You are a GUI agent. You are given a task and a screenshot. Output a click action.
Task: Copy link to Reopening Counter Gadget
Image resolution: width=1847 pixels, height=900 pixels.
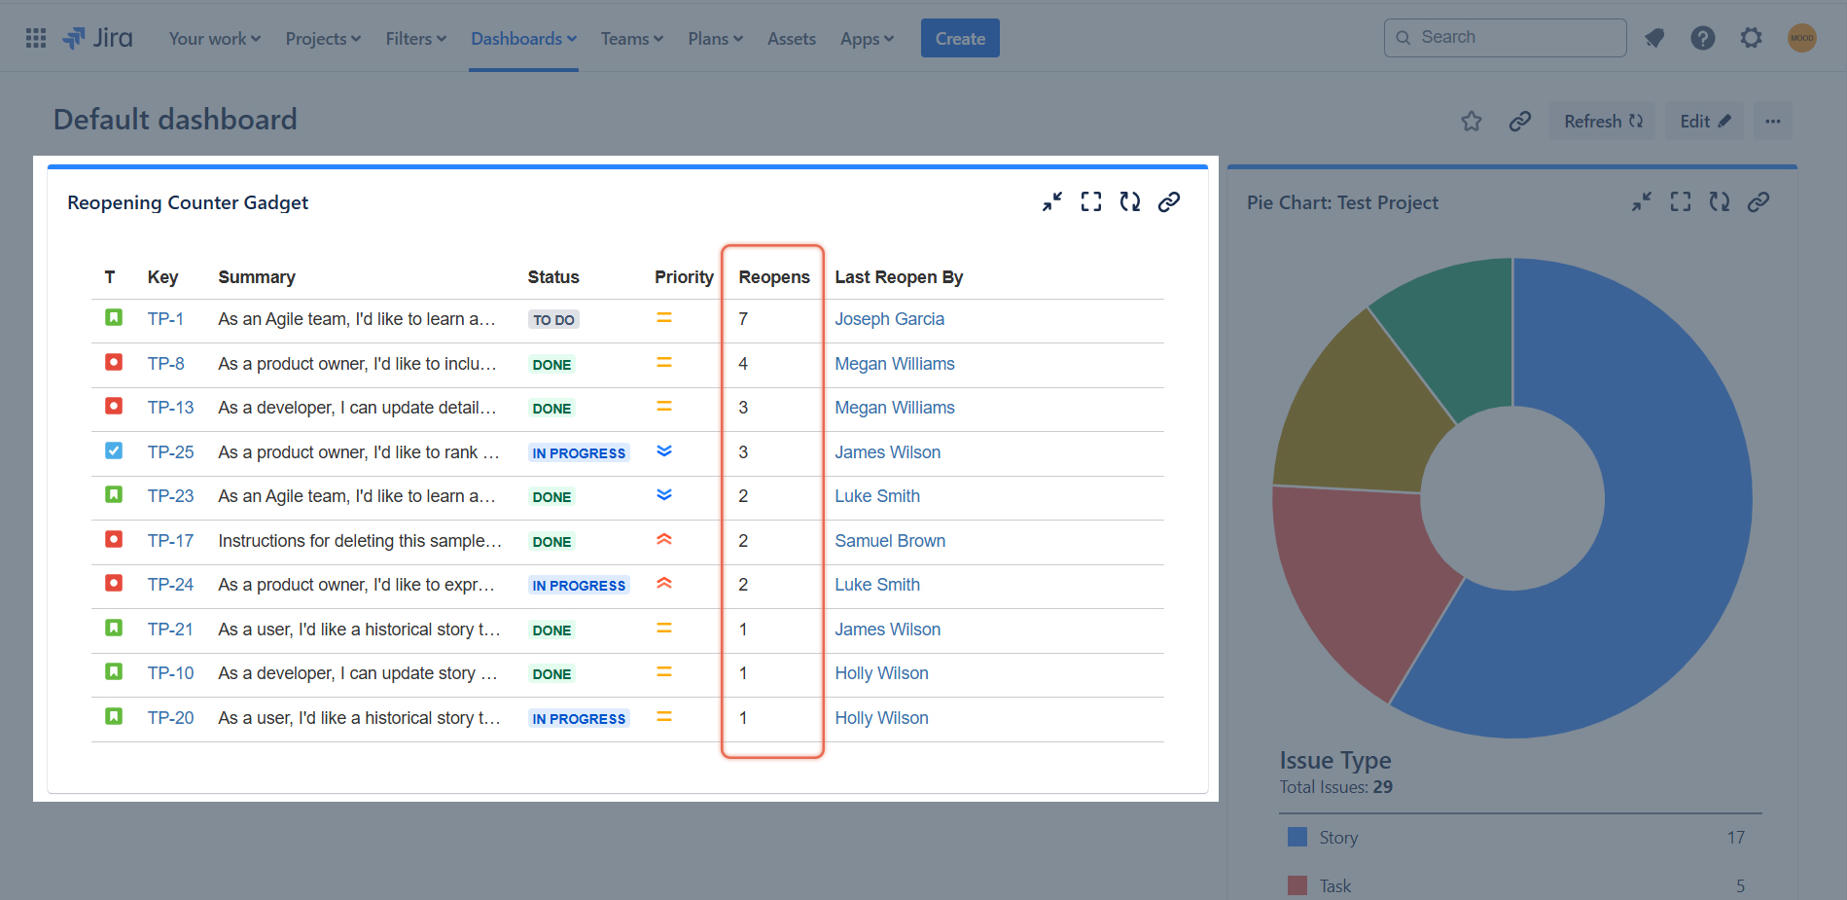click(1169, 202)
